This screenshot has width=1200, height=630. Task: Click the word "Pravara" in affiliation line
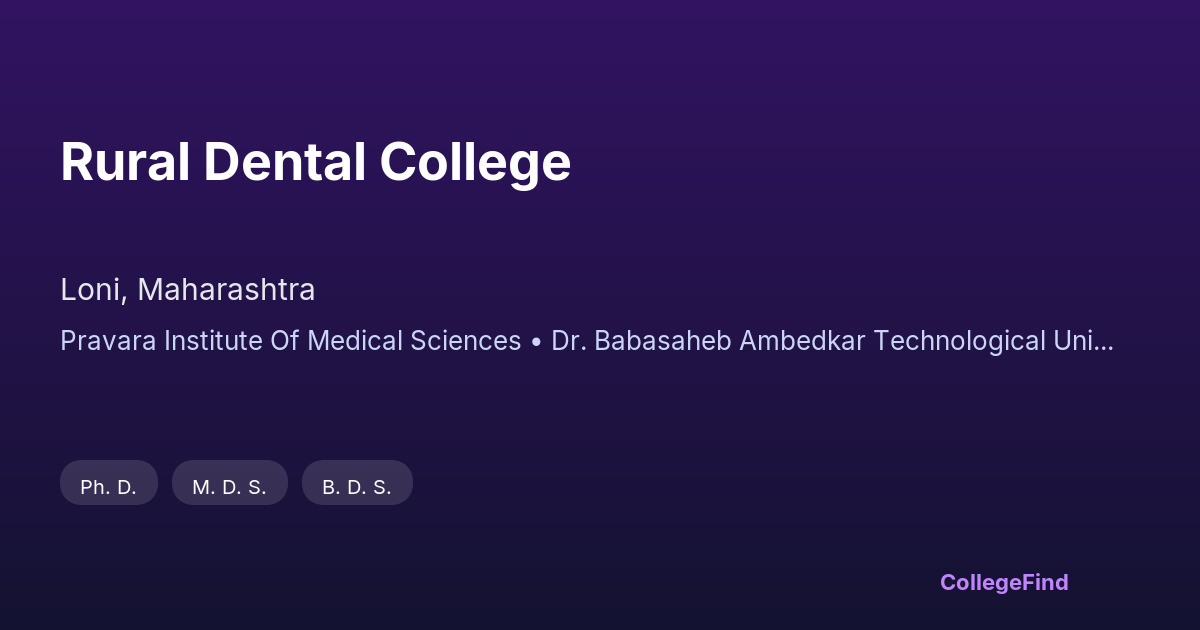108,341
